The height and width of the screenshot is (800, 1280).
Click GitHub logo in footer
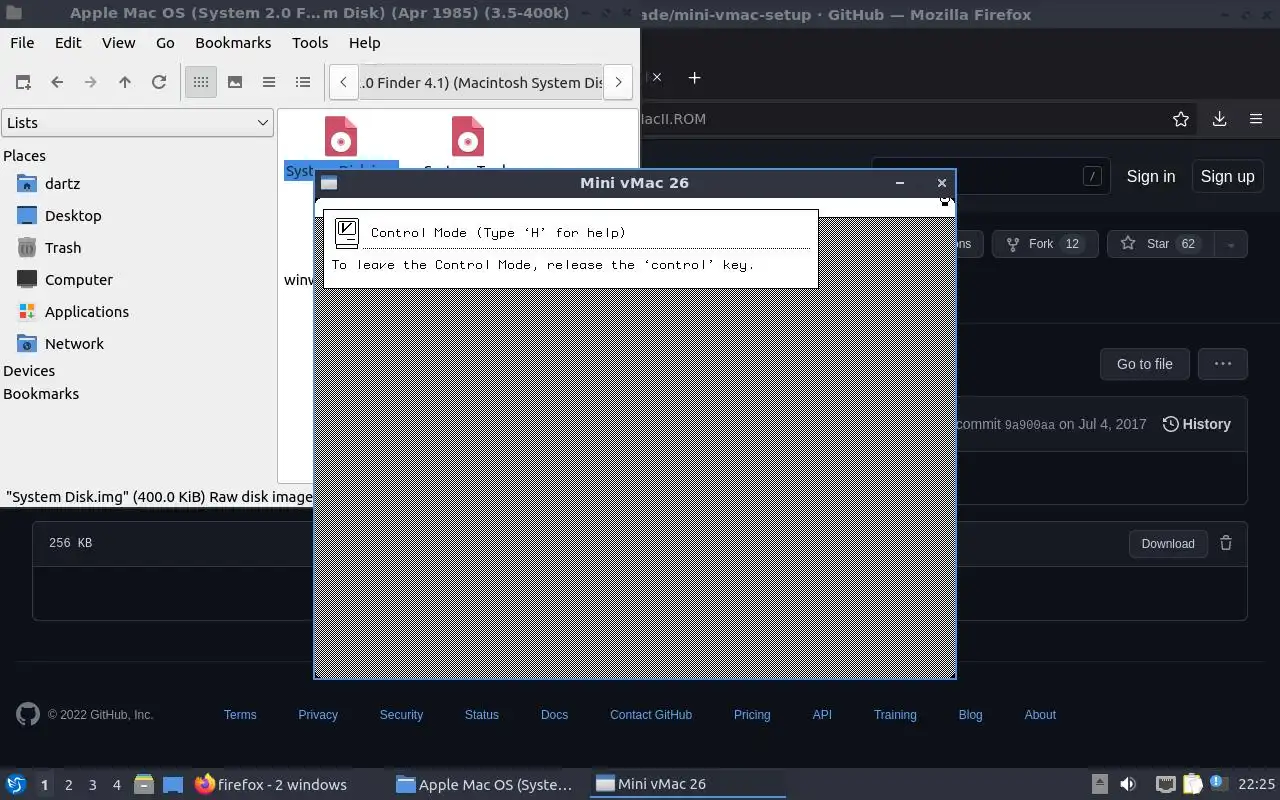coord(28,714)
